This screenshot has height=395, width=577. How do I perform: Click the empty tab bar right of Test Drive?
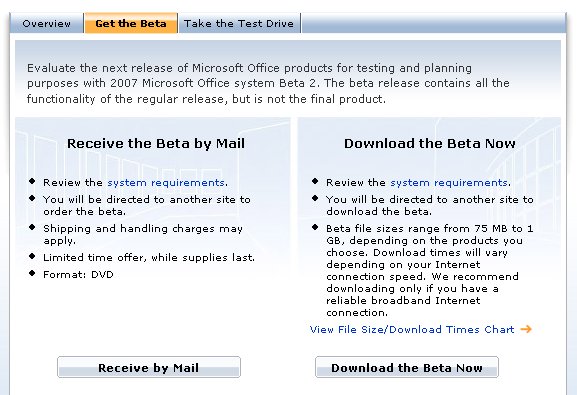tap(433, 23)
